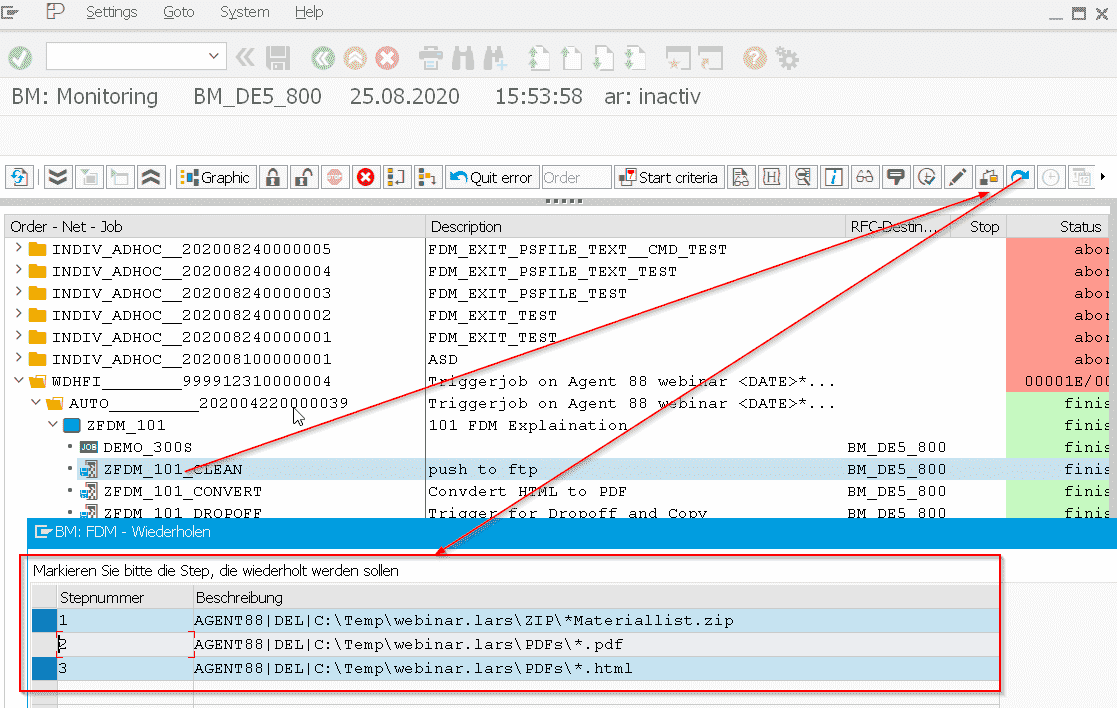Click the Start criteria button
Viewport: 1117px width, 708px height.
pyautogui.click(x=669, y=177)
